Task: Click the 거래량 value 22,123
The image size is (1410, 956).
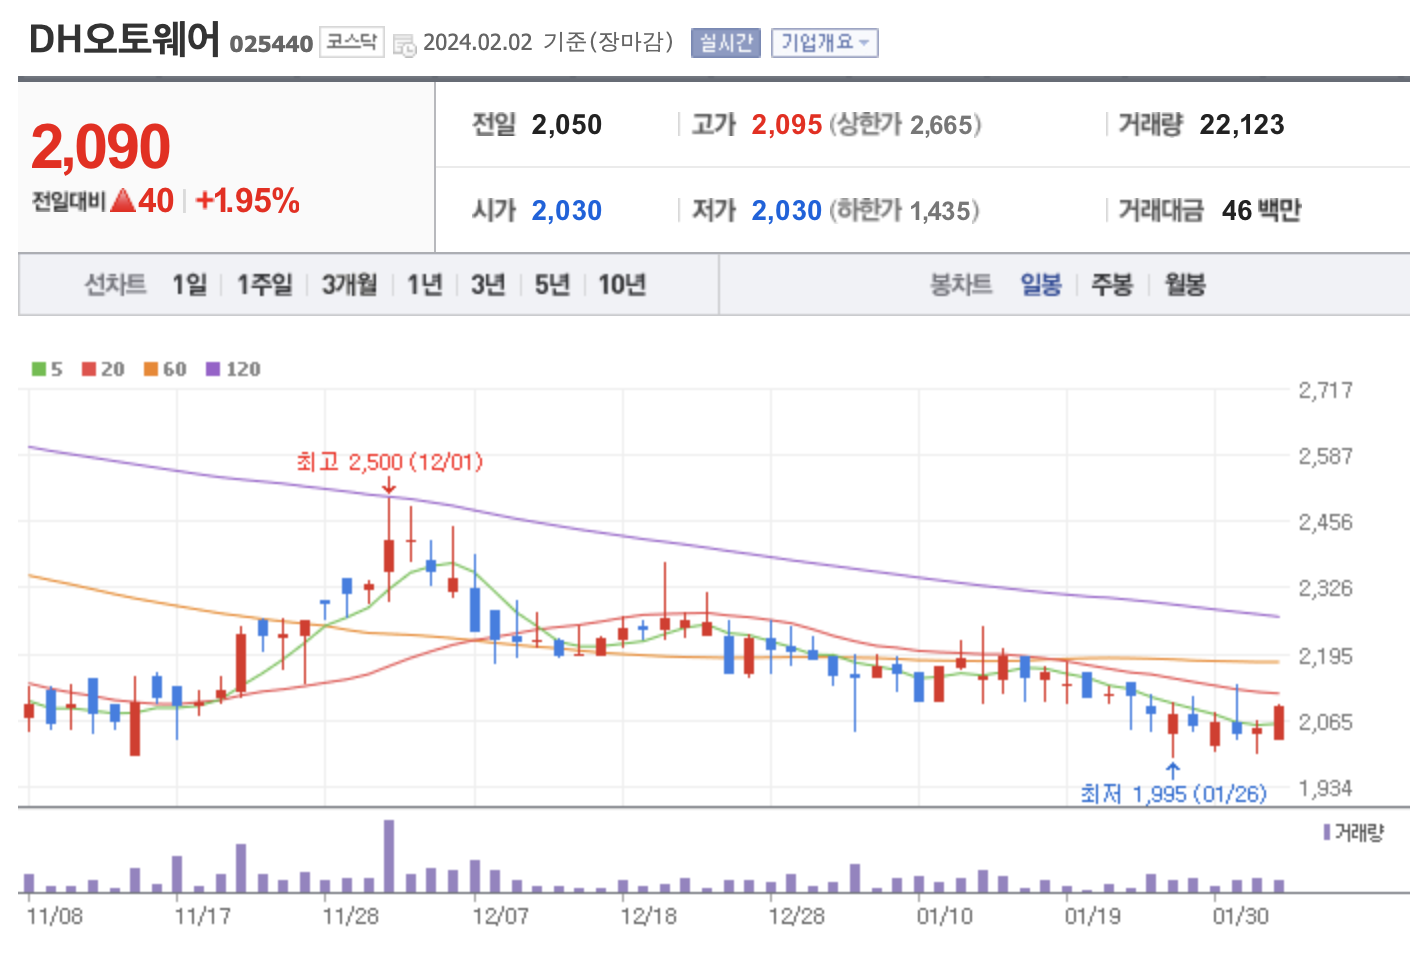Action: (1242, 125)
